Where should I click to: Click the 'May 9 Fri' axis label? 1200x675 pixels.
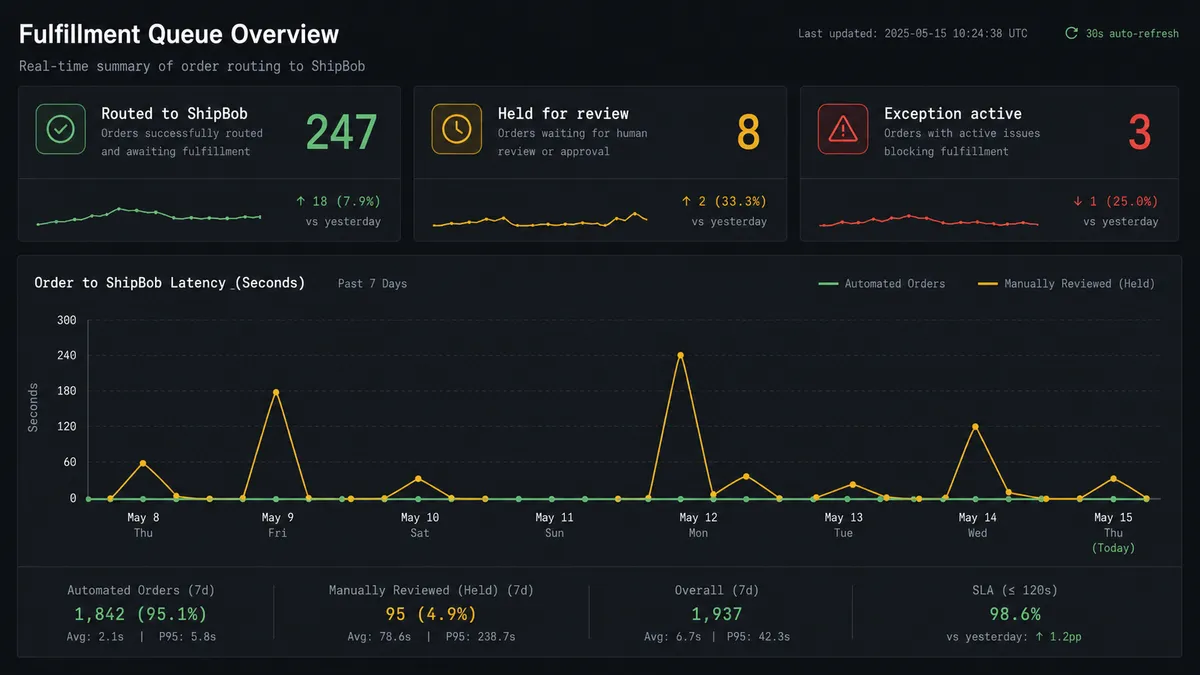[277, 525]
